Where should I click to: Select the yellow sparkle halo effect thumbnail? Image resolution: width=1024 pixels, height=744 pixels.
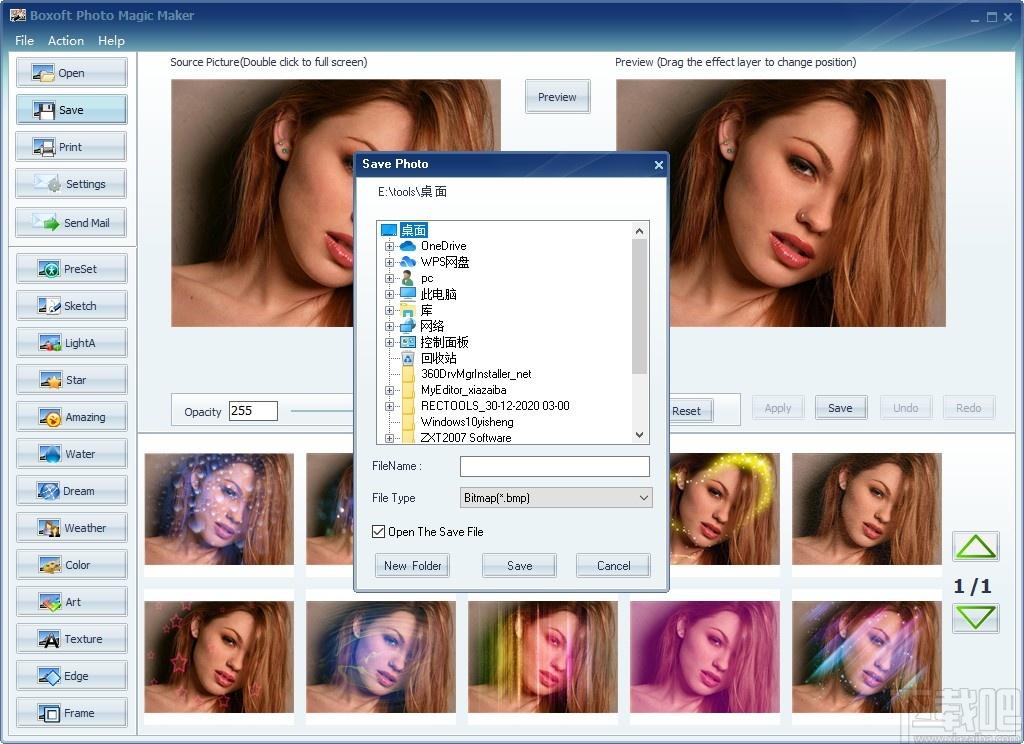(724, 509)
